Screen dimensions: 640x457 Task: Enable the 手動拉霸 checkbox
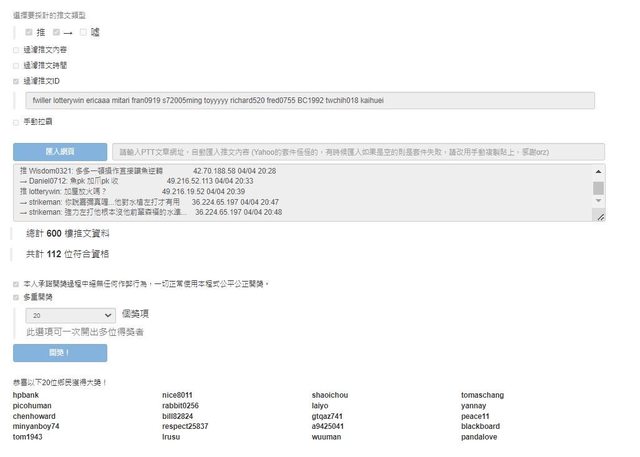(16, 121)
